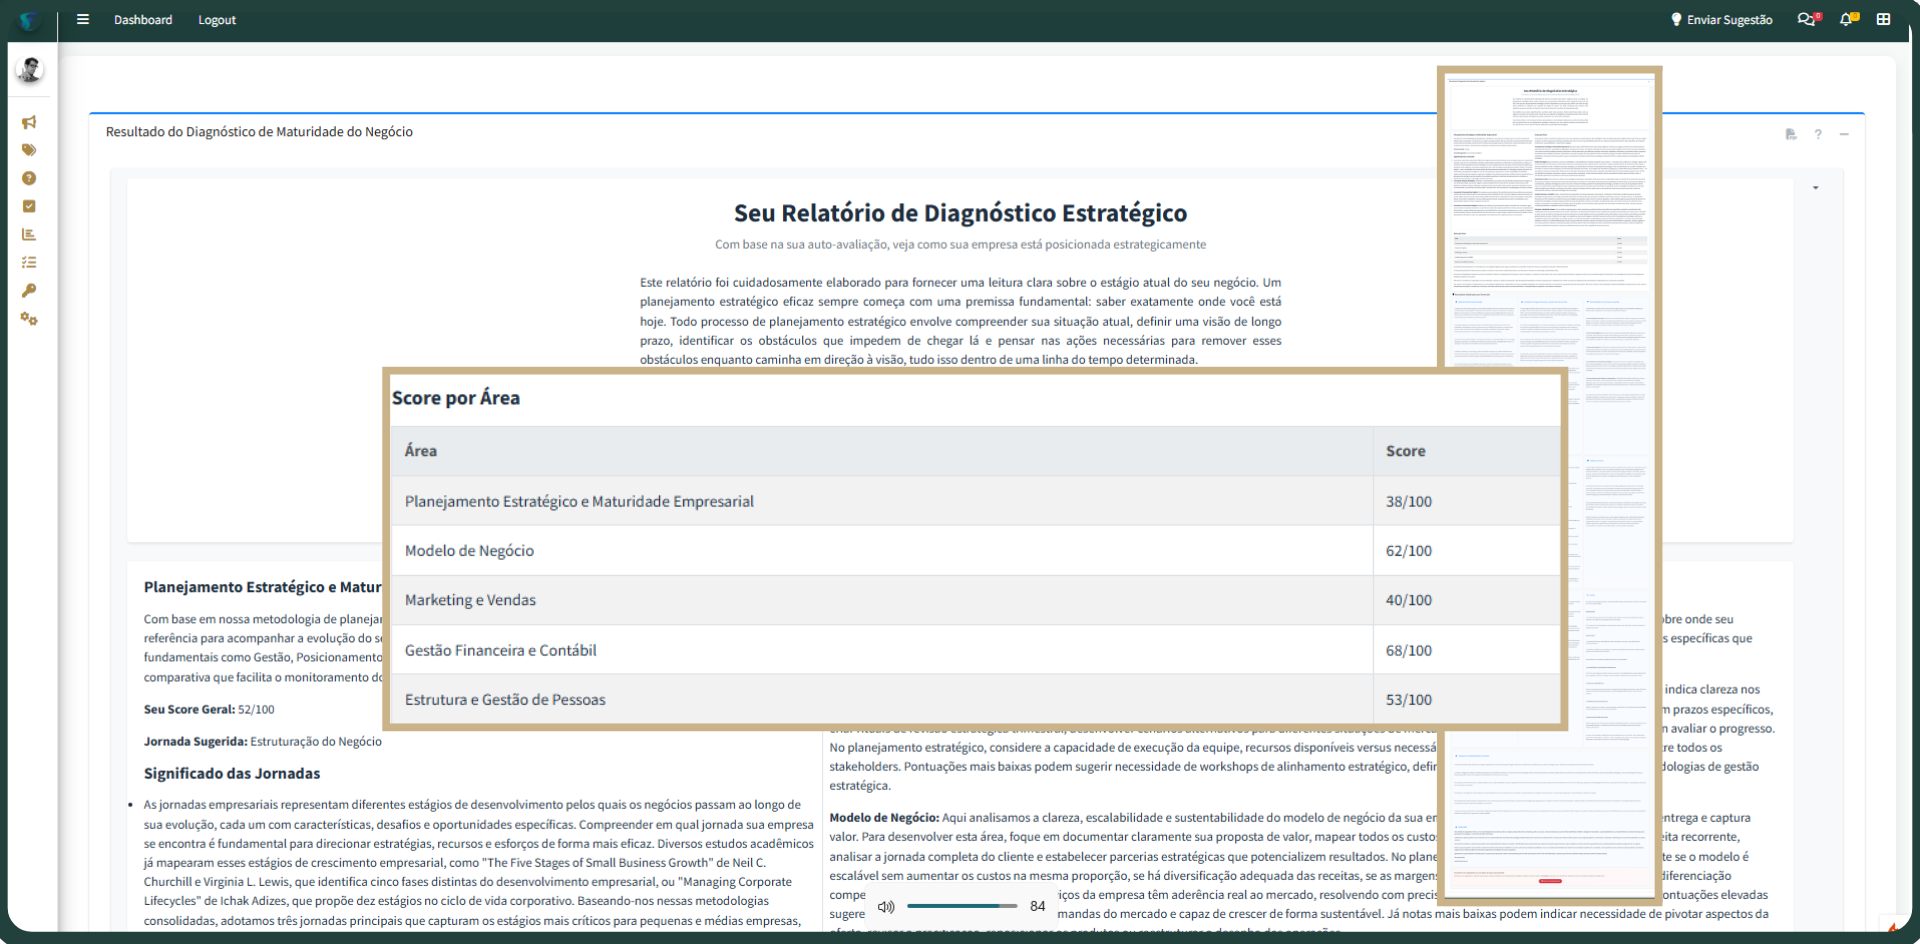Click Logout in top menu

(x=217, y=20)
